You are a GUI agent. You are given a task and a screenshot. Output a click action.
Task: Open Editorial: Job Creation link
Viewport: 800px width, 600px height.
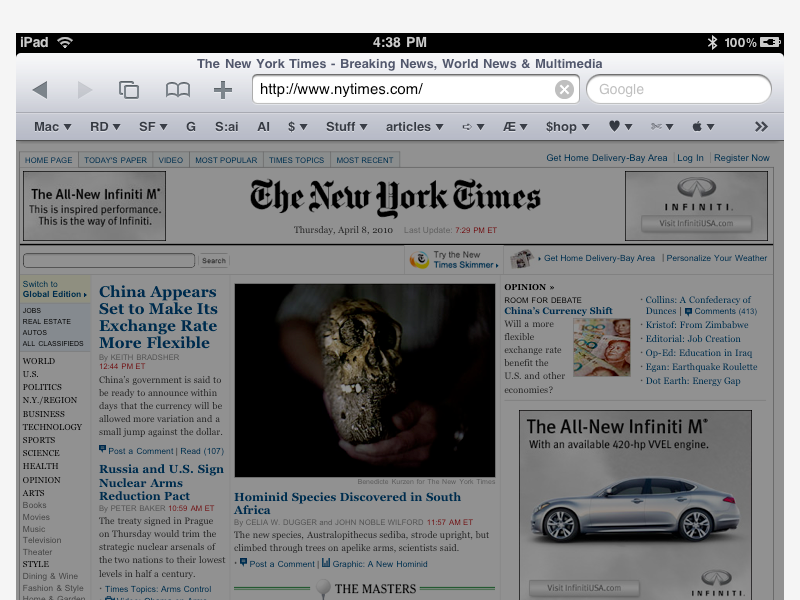coord(693,339)
